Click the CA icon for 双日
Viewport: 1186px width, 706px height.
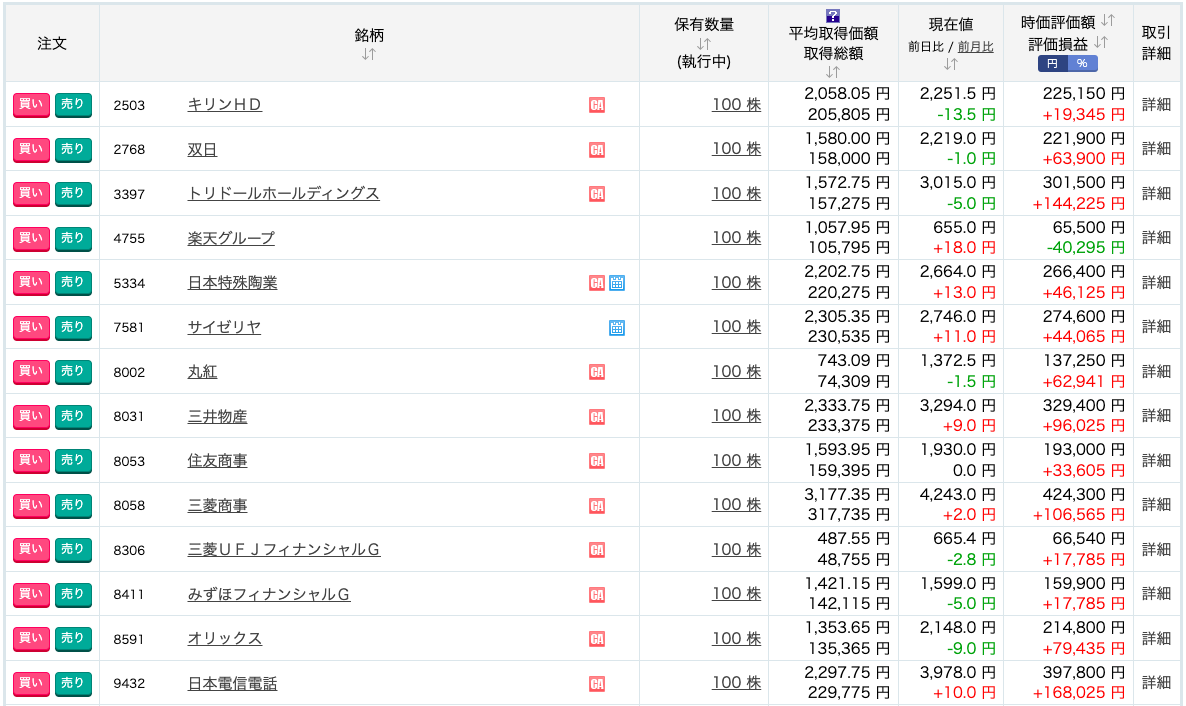(x=597, y=150)
